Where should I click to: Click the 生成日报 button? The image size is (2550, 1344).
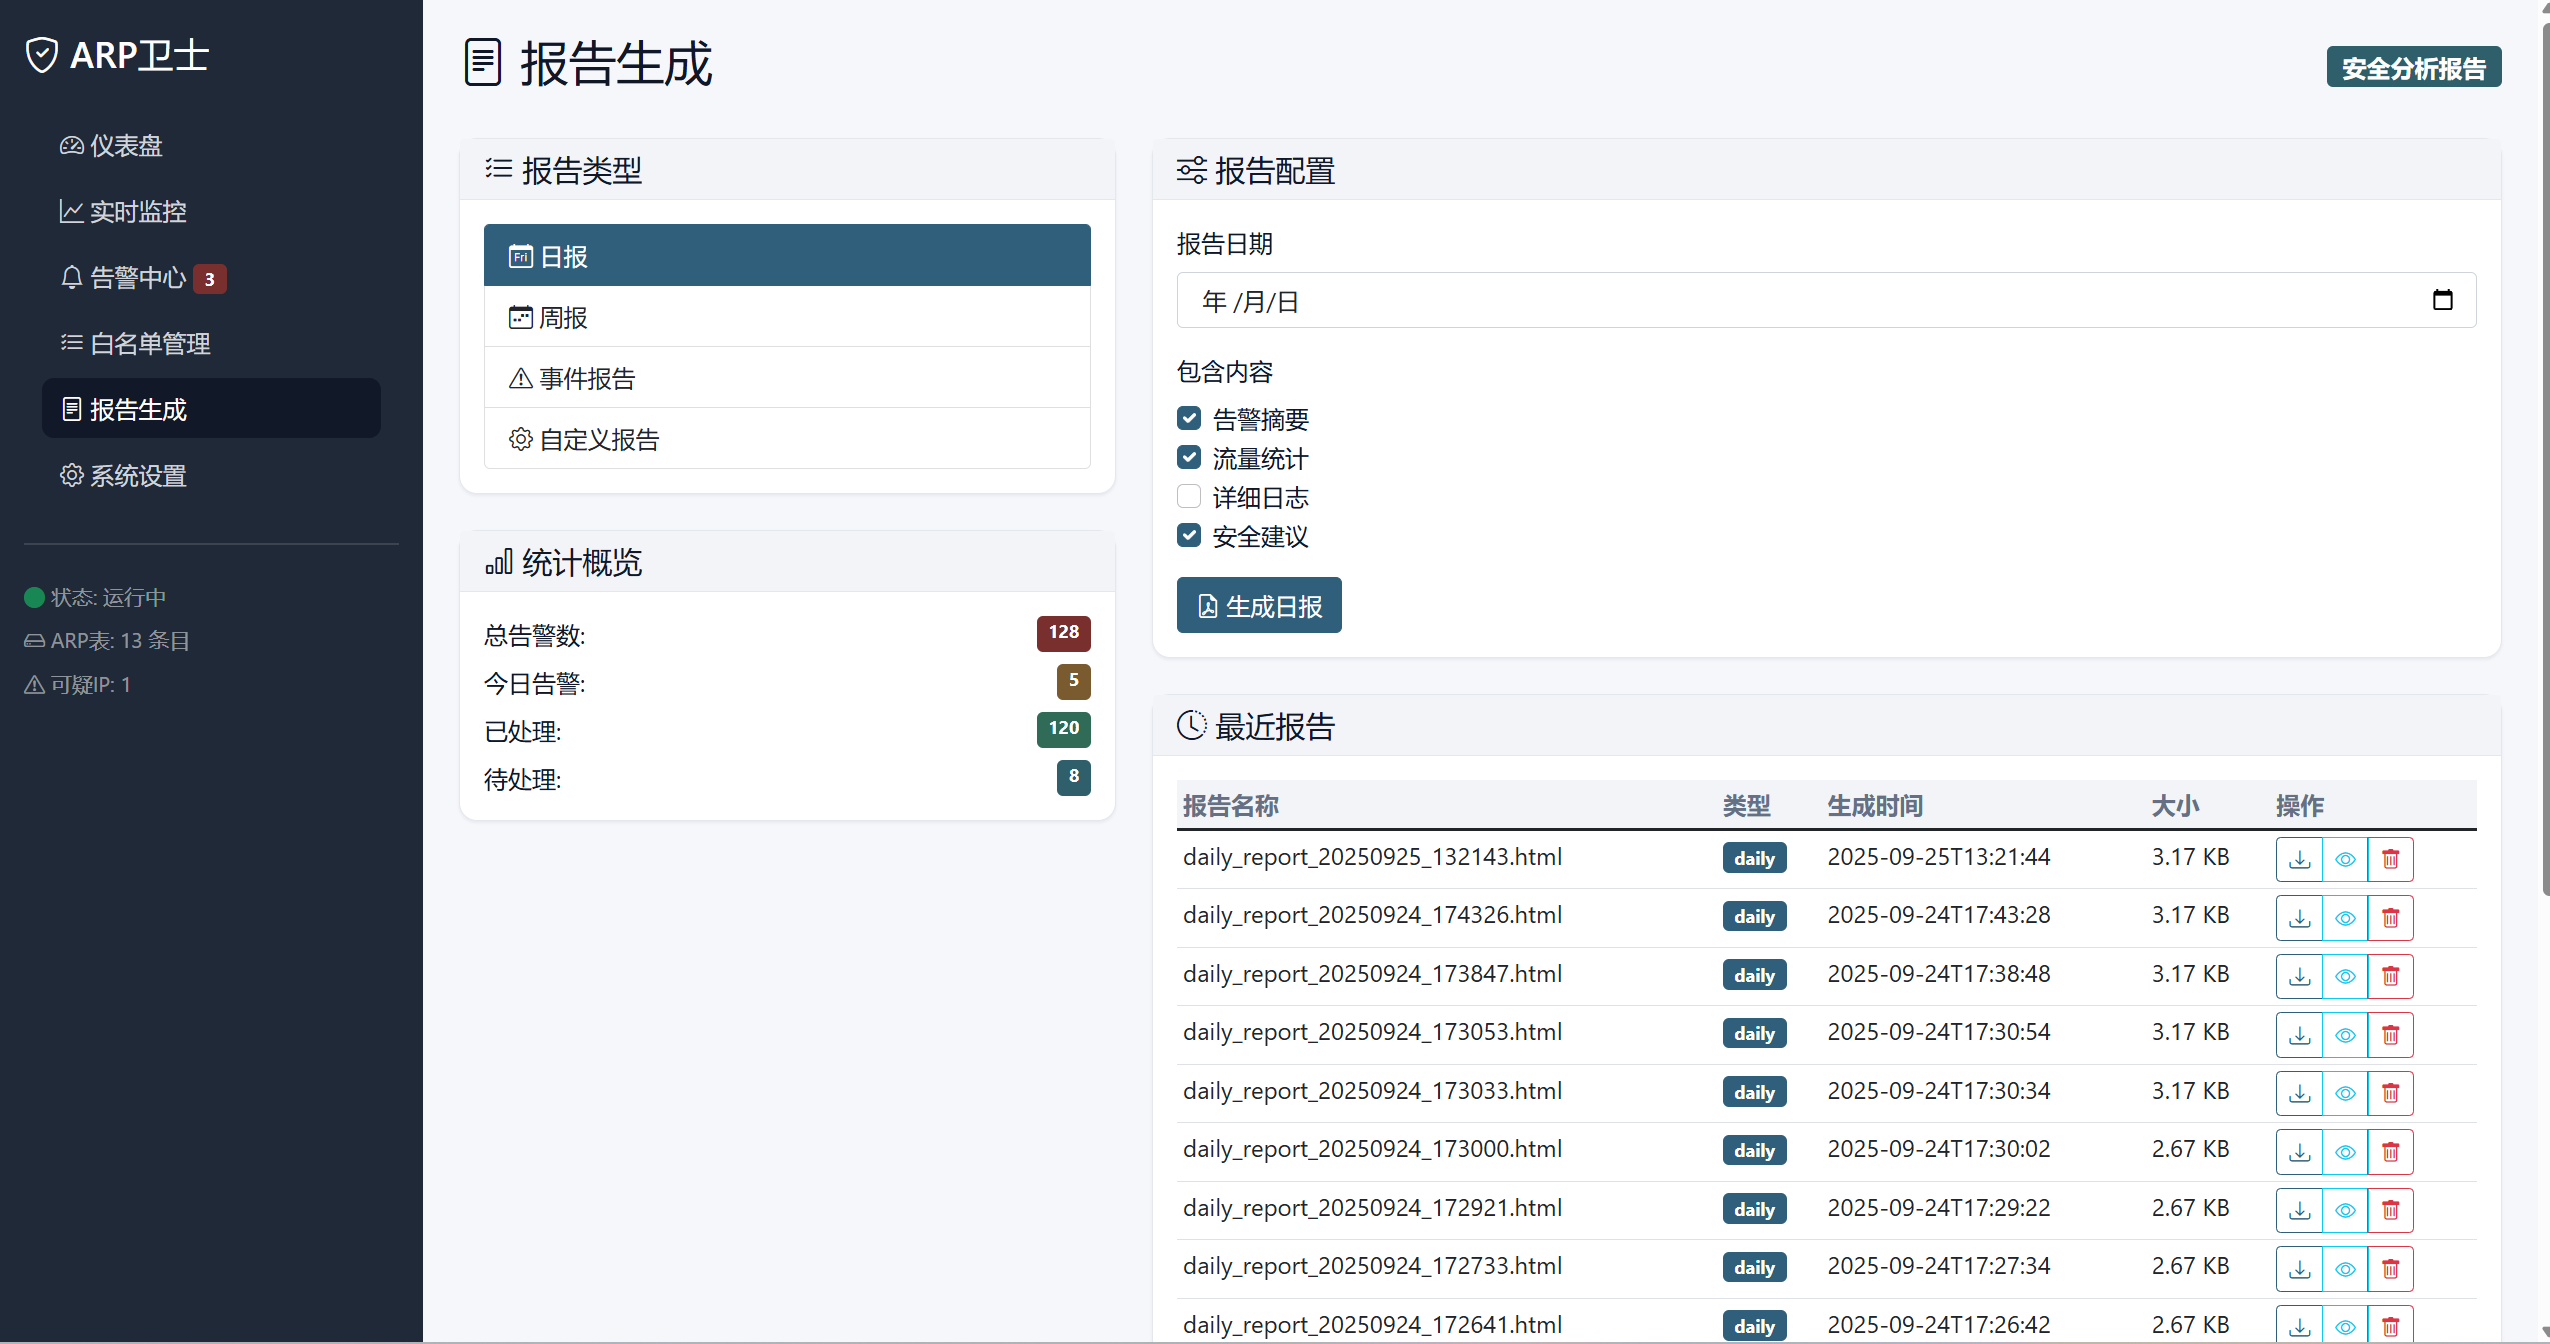1259,606
